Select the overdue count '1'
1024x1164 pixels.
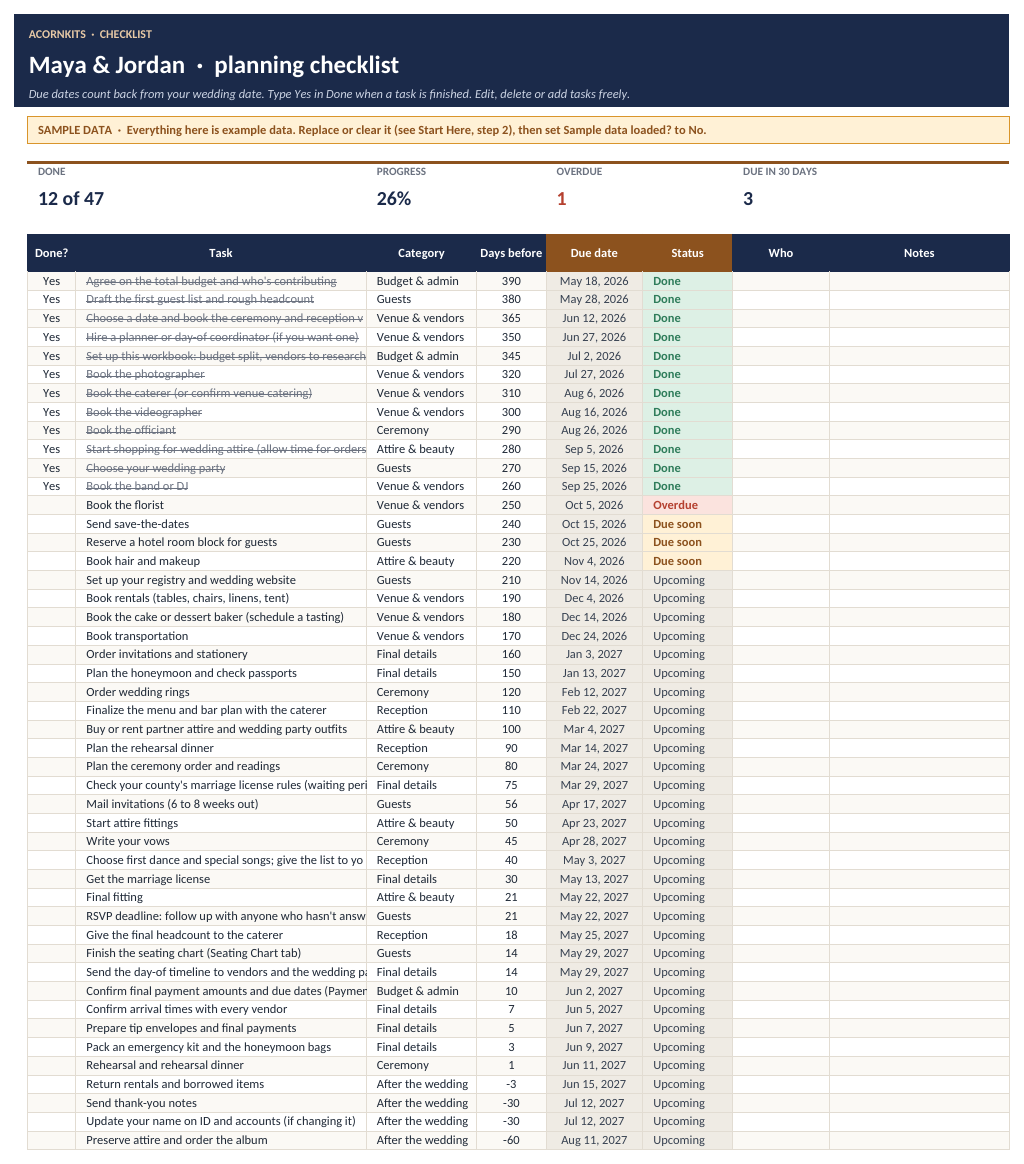561,199
